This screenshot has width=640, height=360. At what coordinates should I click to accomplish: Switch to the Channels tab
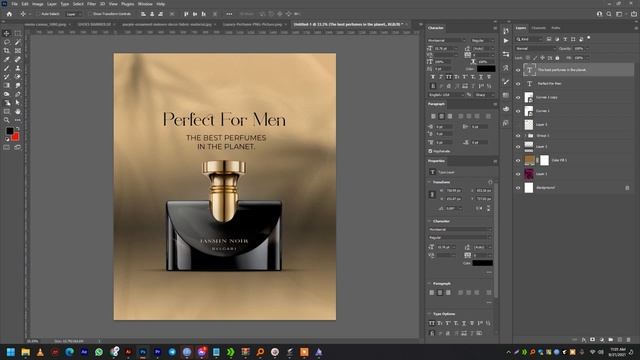[538, 28]
